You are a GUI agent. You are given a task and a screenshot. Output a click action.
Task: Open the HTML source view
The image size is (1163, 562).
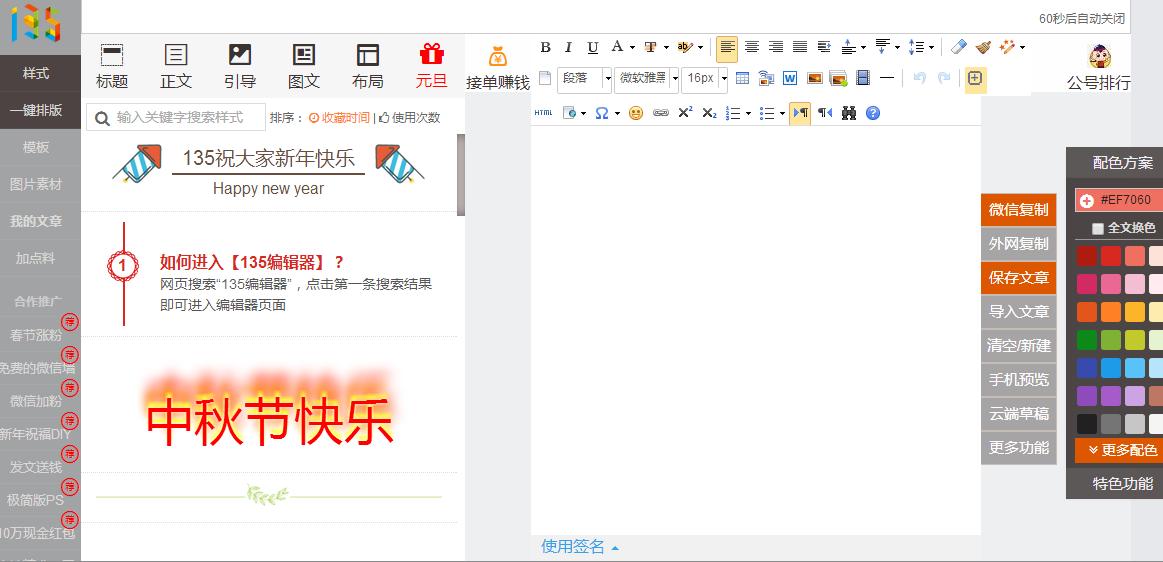click(544, 113)
